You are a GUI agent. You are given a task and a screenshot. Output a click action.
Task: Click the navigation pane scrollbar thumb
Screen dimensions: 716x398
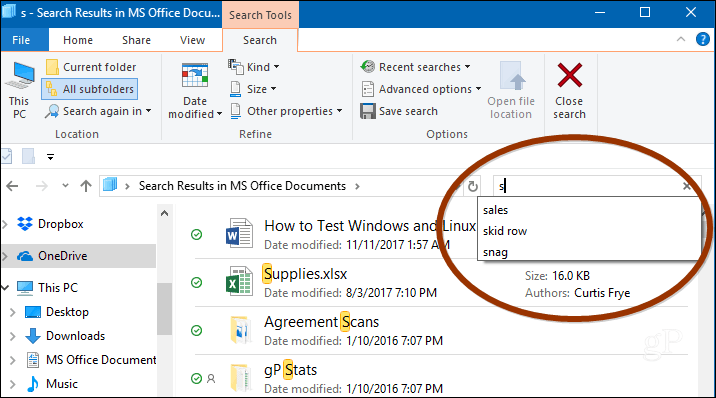(164, 309)
